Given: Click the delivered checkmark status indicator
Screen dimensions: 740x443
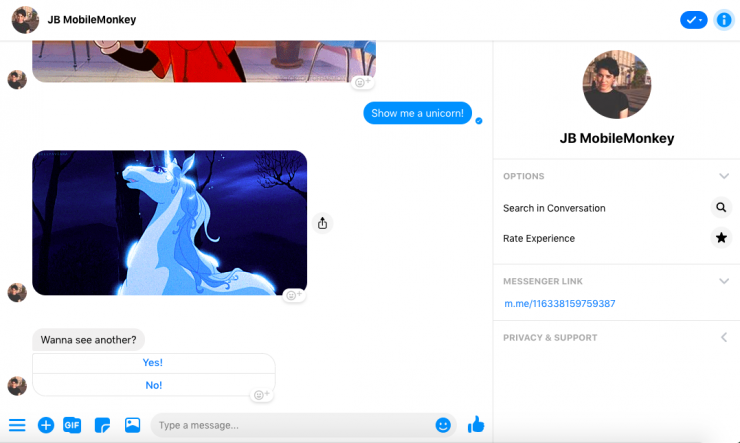Looking at the screenshot, I should point(479,121).
